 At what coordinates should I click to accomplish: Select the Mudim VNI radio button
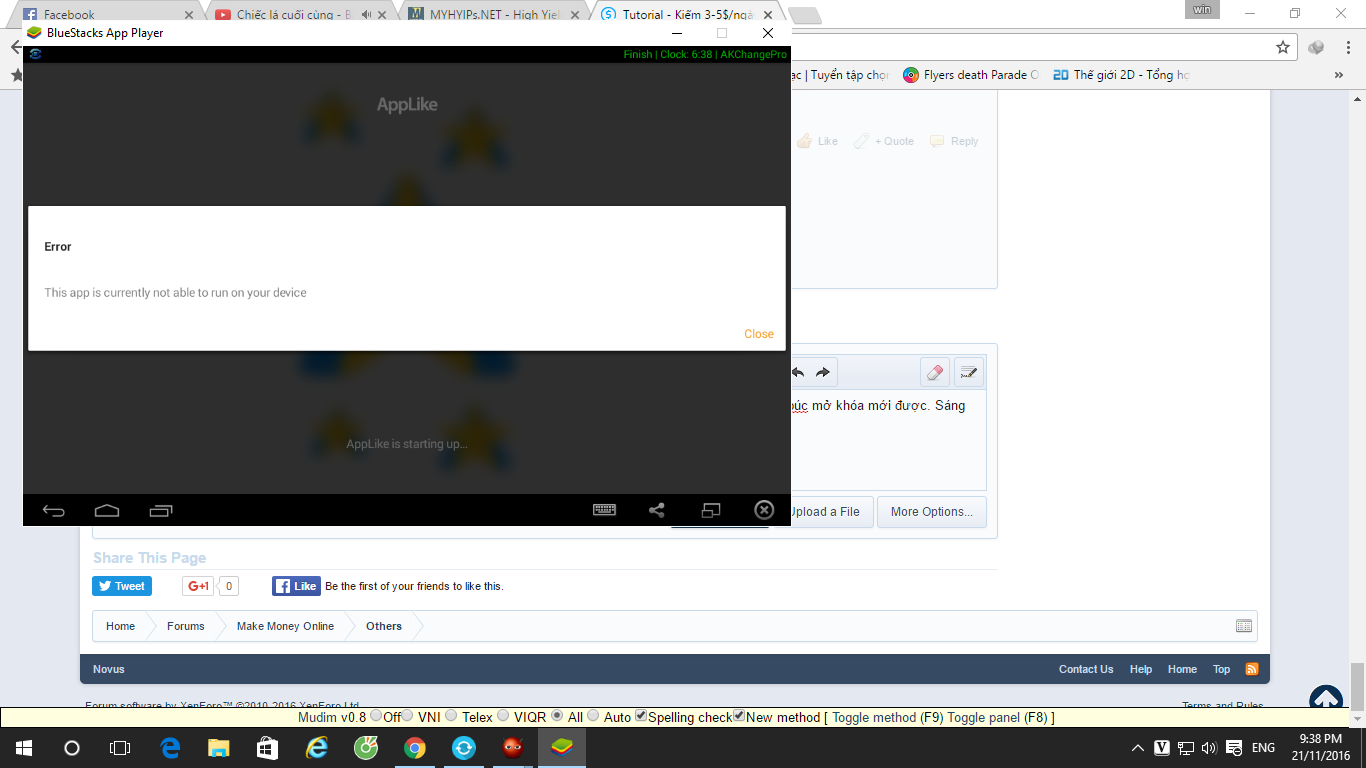pyautogui.click(x=408, y=716)
